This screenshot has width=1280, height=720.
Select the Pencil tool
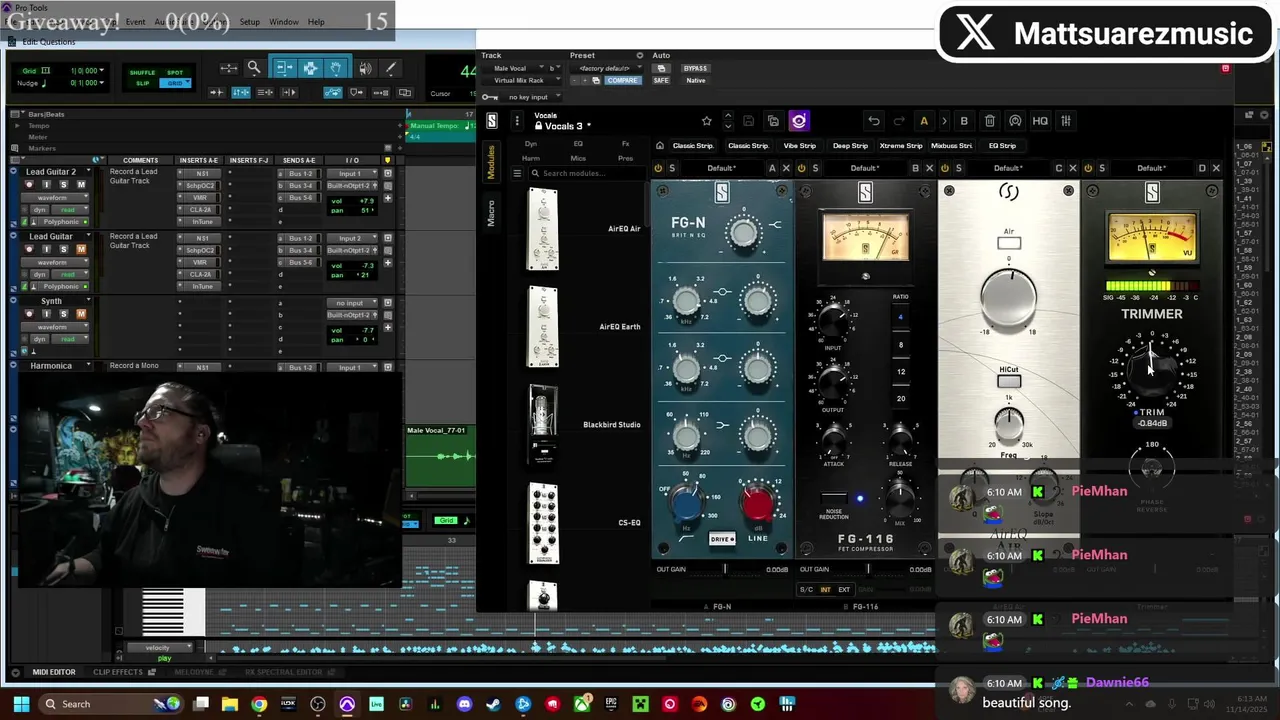coord(390,68)
